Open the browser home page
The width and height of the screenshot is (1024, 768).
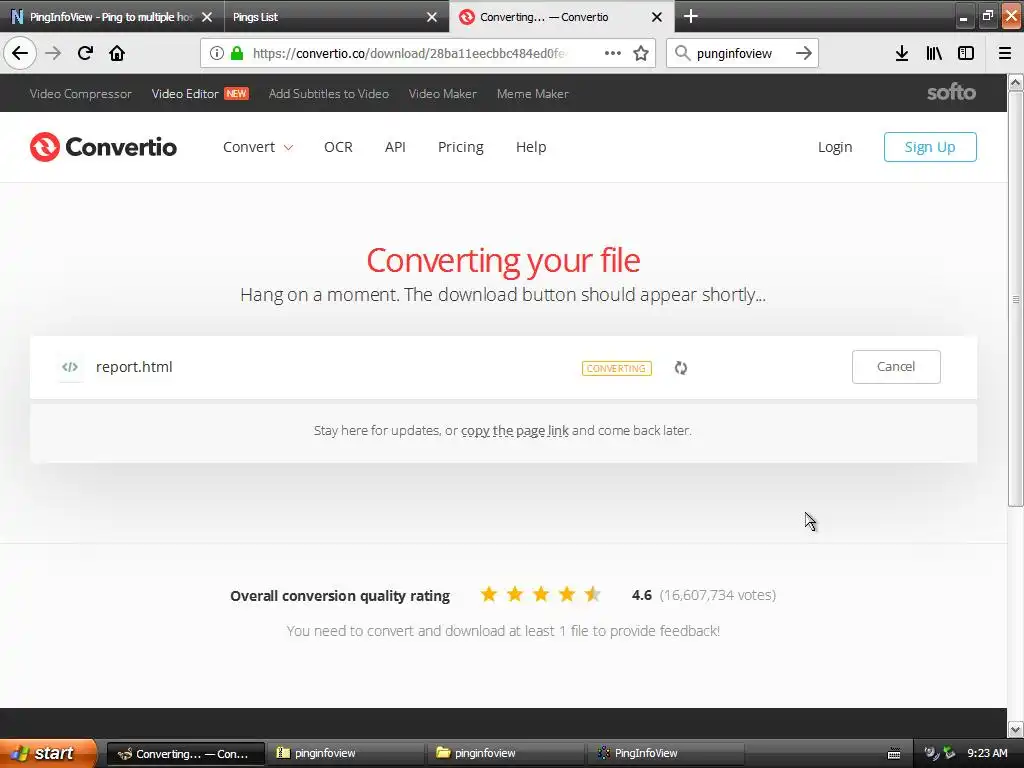pos(117,53)
